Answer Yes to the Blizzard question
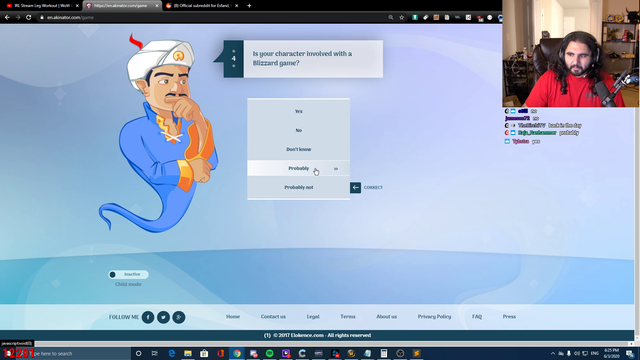 [298, 111]
